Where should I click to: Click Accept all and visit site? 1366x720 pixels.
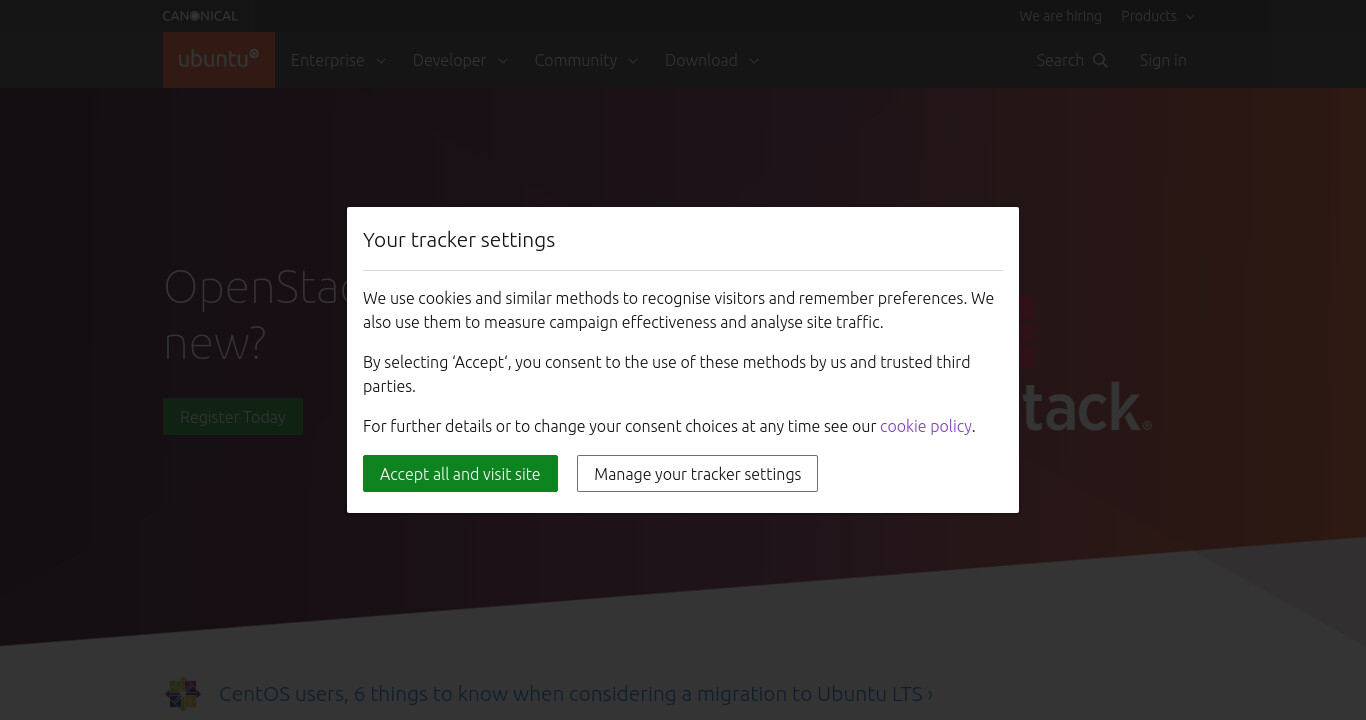pyautogui.click(x=460, y=474)
